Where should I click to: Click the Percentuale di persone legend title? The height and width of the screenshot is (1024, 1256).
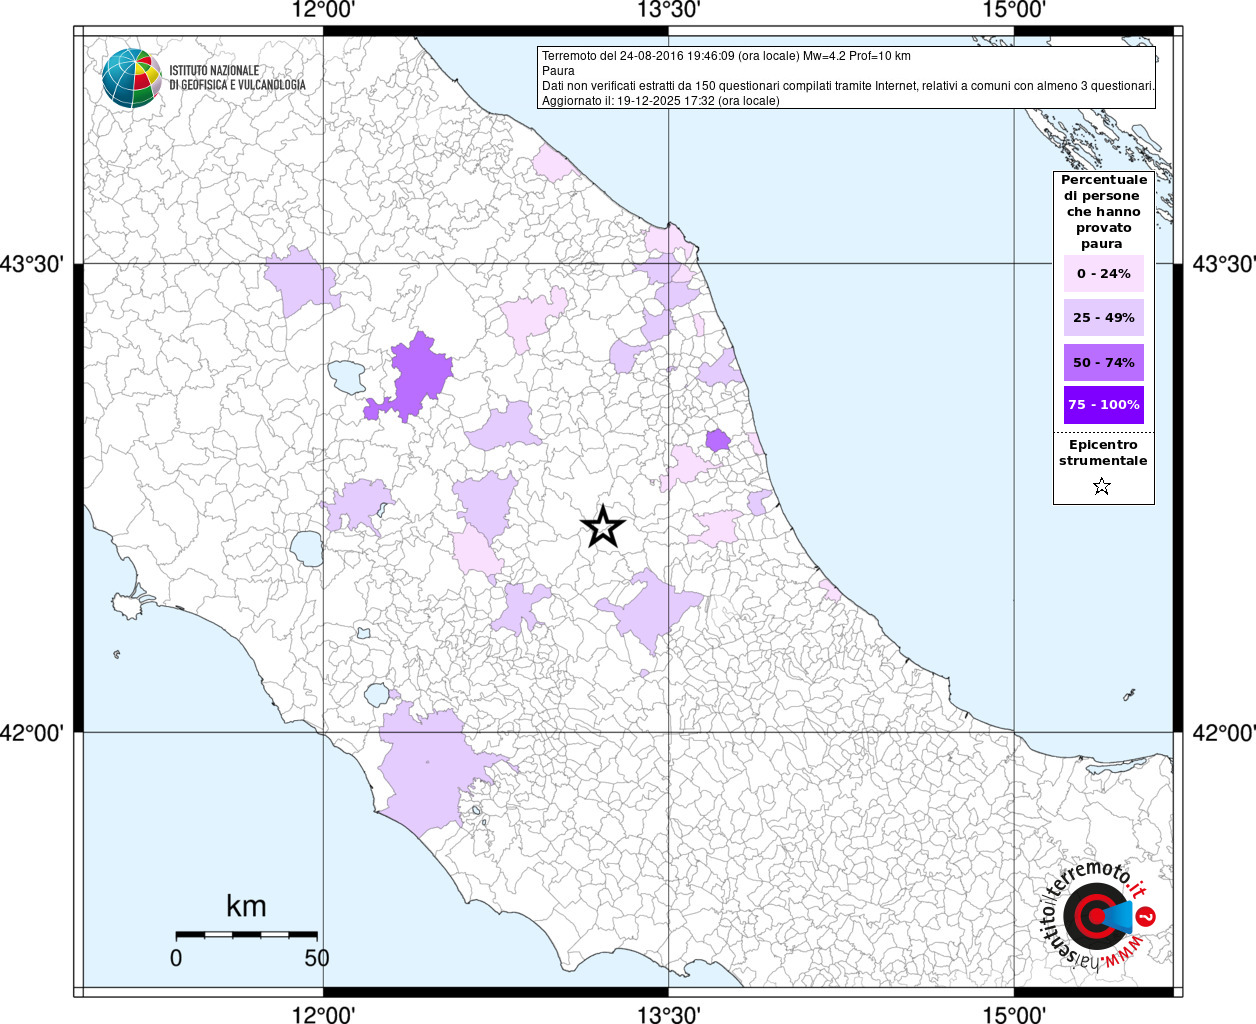(1103, 211)
